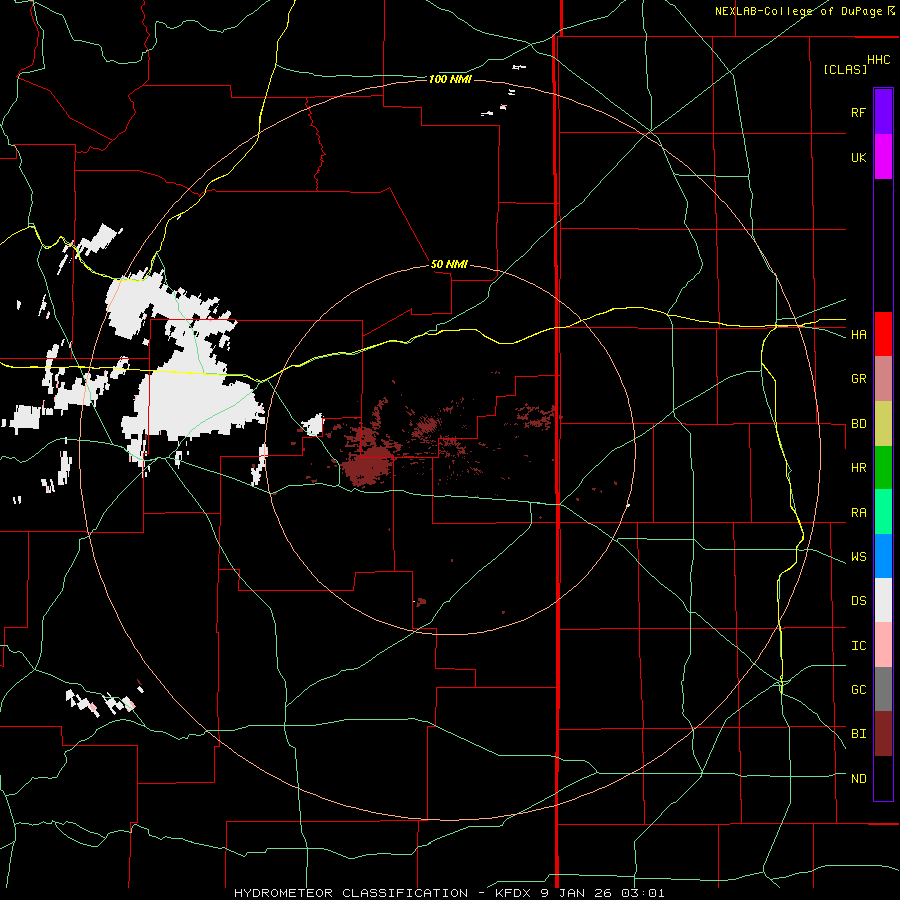Viewport: 900px width, 900px height.
Task: Click the RF purple legend swatch
Action: 883,112
